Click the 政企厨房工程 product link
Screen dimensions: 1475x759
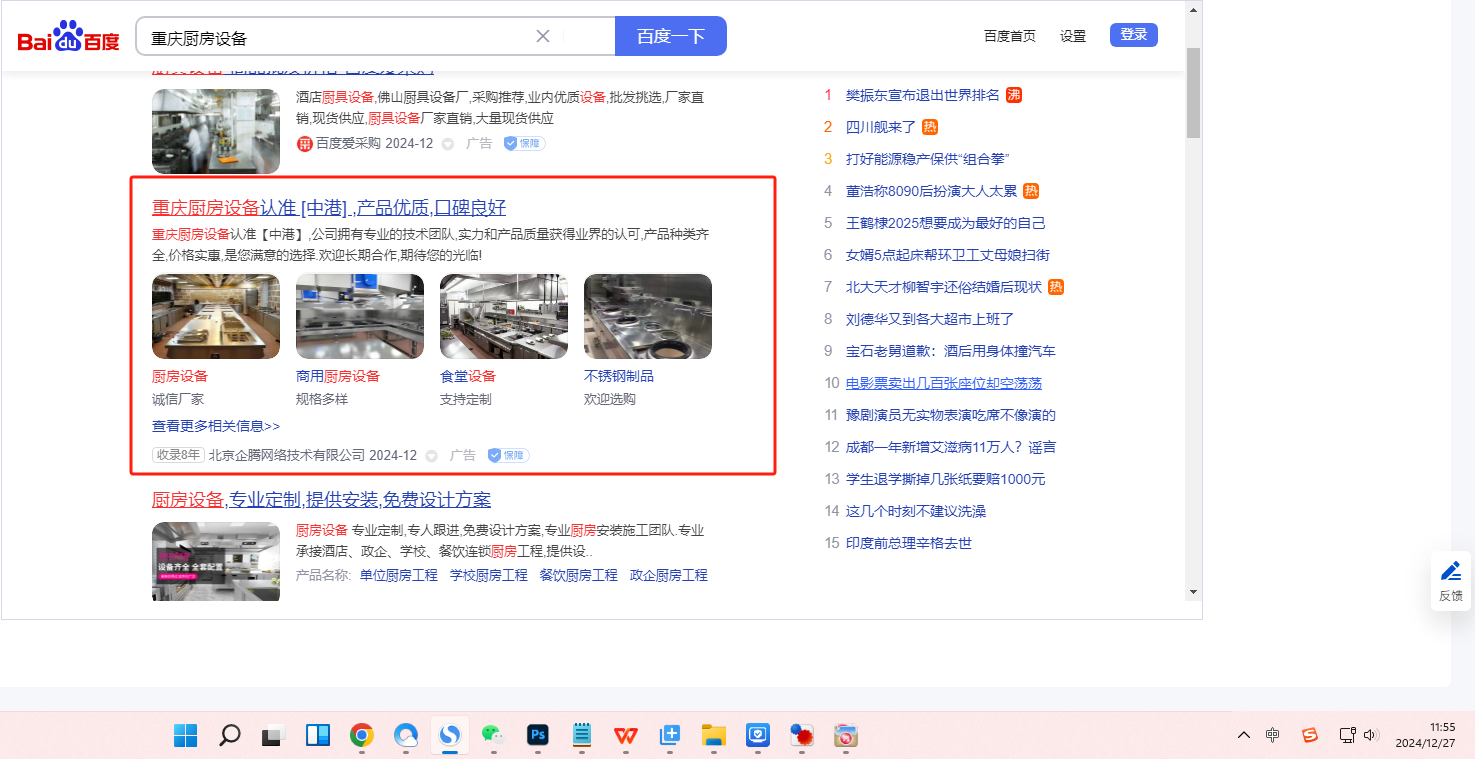[669, 575]
